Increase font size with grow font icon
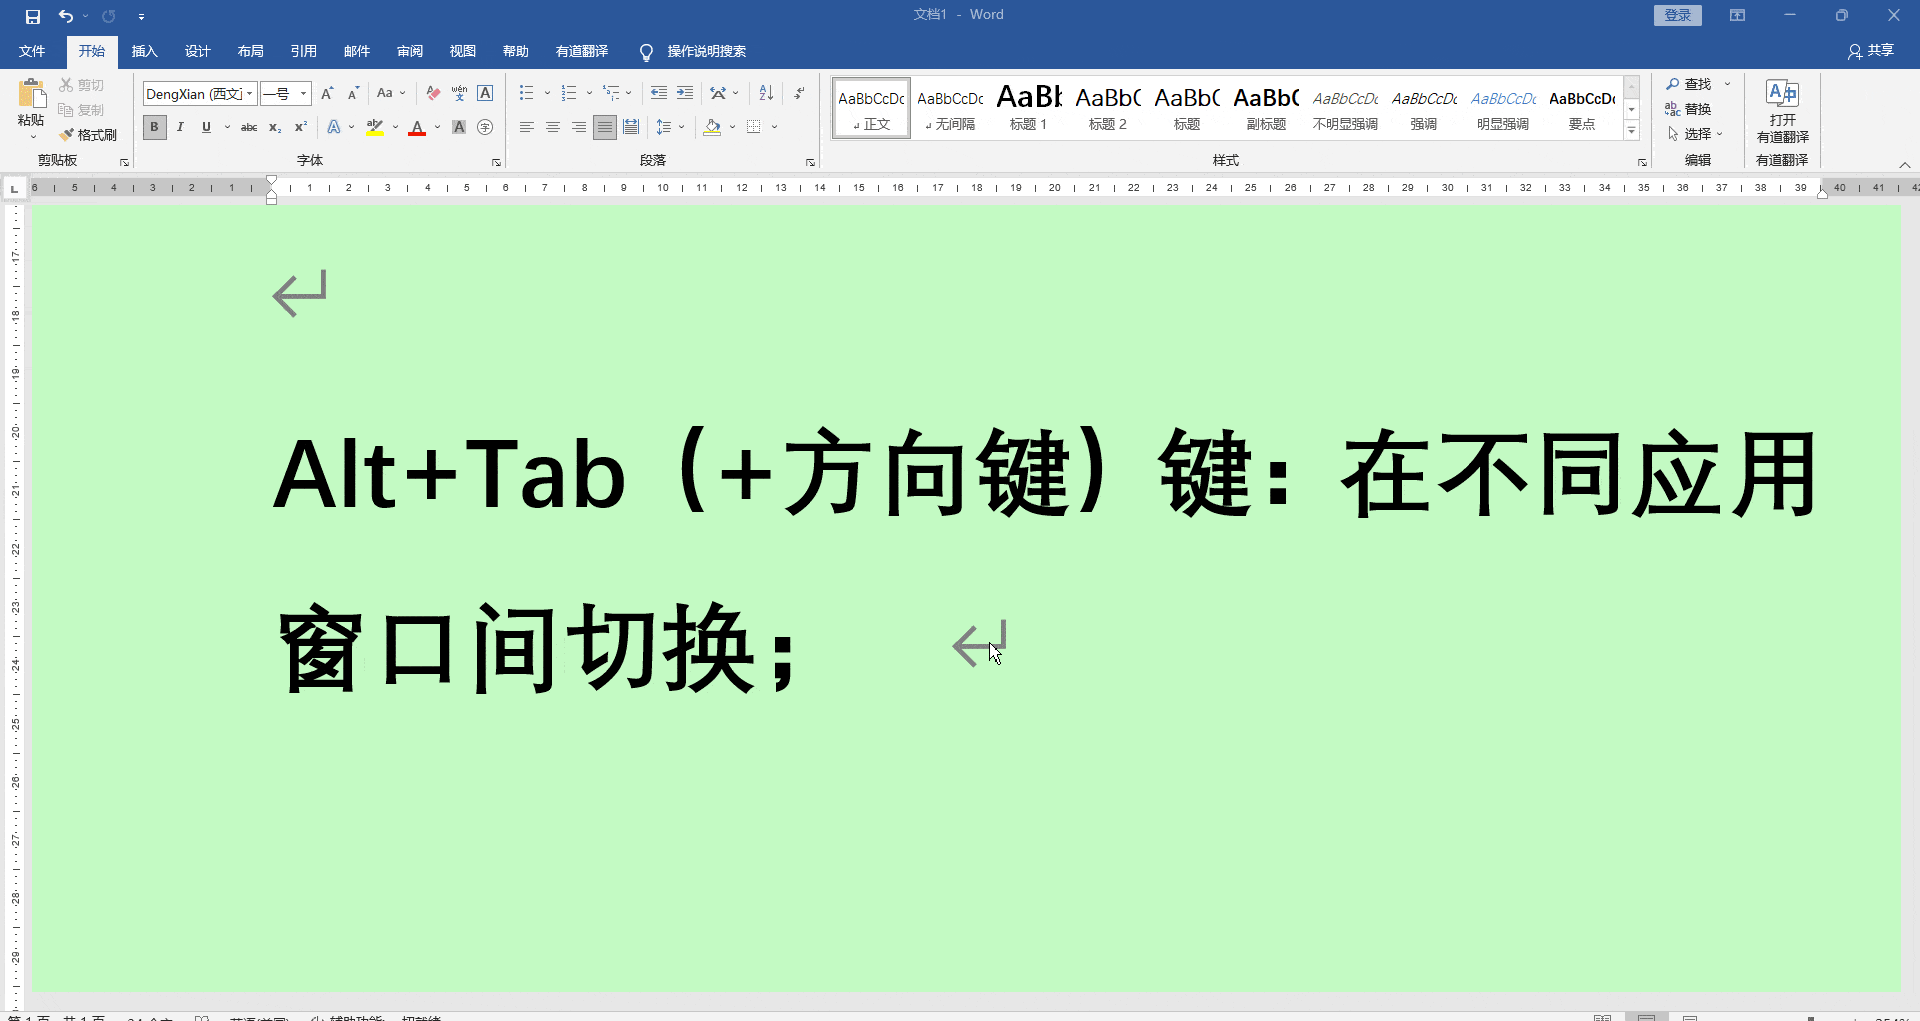 (x=327, y=94)
